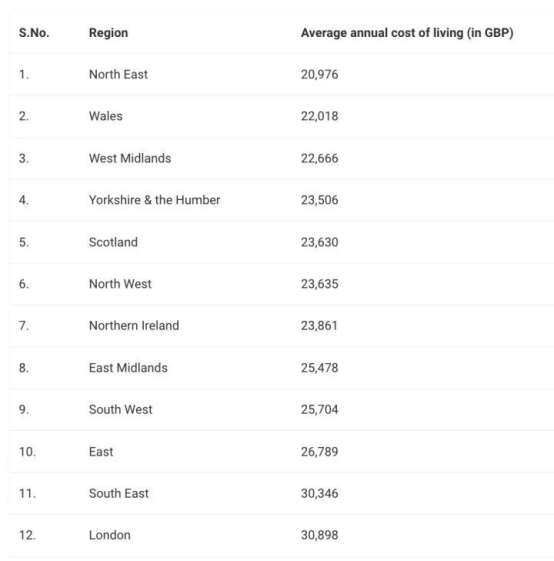Select the Average annual cost of living header
The image size is (554, 561).
click(x=407, y=33)
